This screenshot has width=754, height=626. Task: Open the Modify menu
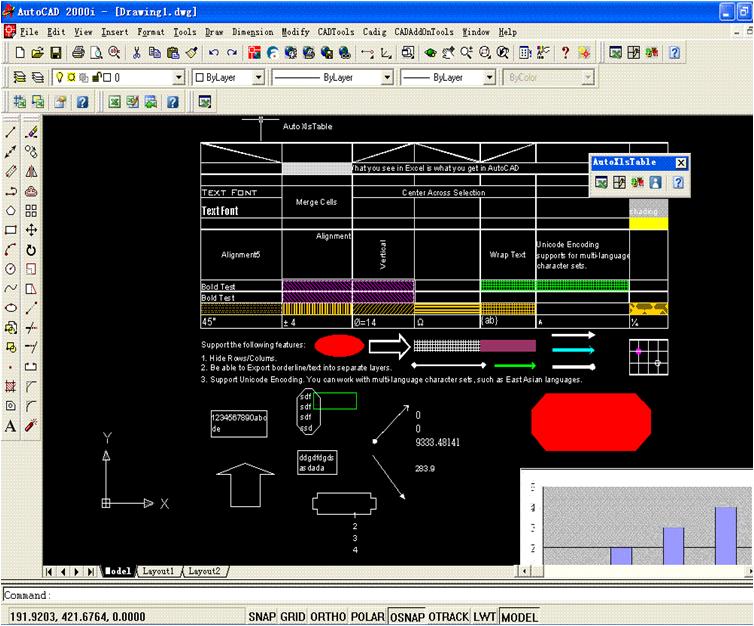(295, 32)
